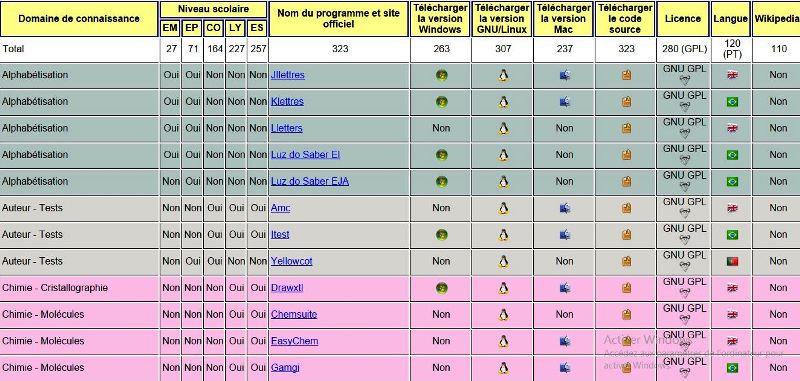This screenshot has width=800, height=381.
Task: Download GNU/Linux version of Chemsuite
Action: [504, 314]
